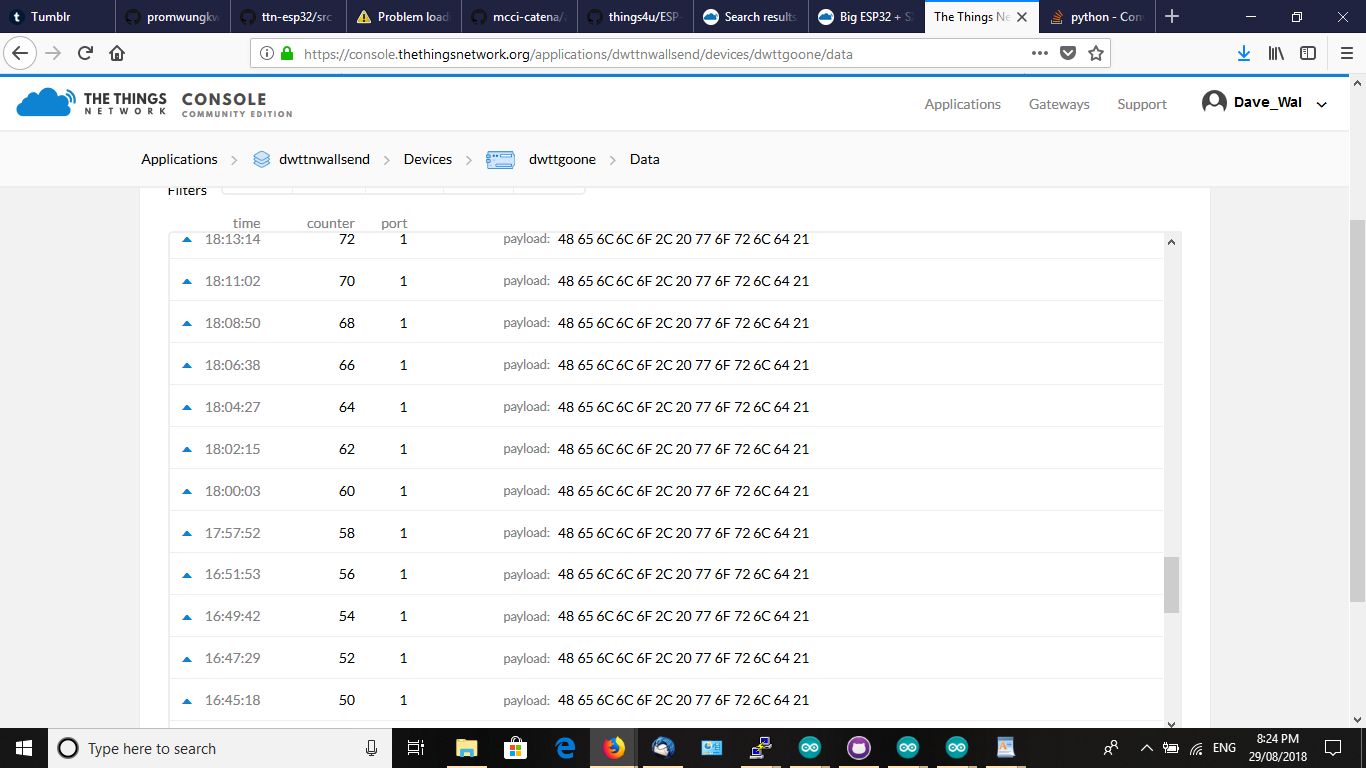
Task: Open the Firefox library icon
Action: 1276,53
